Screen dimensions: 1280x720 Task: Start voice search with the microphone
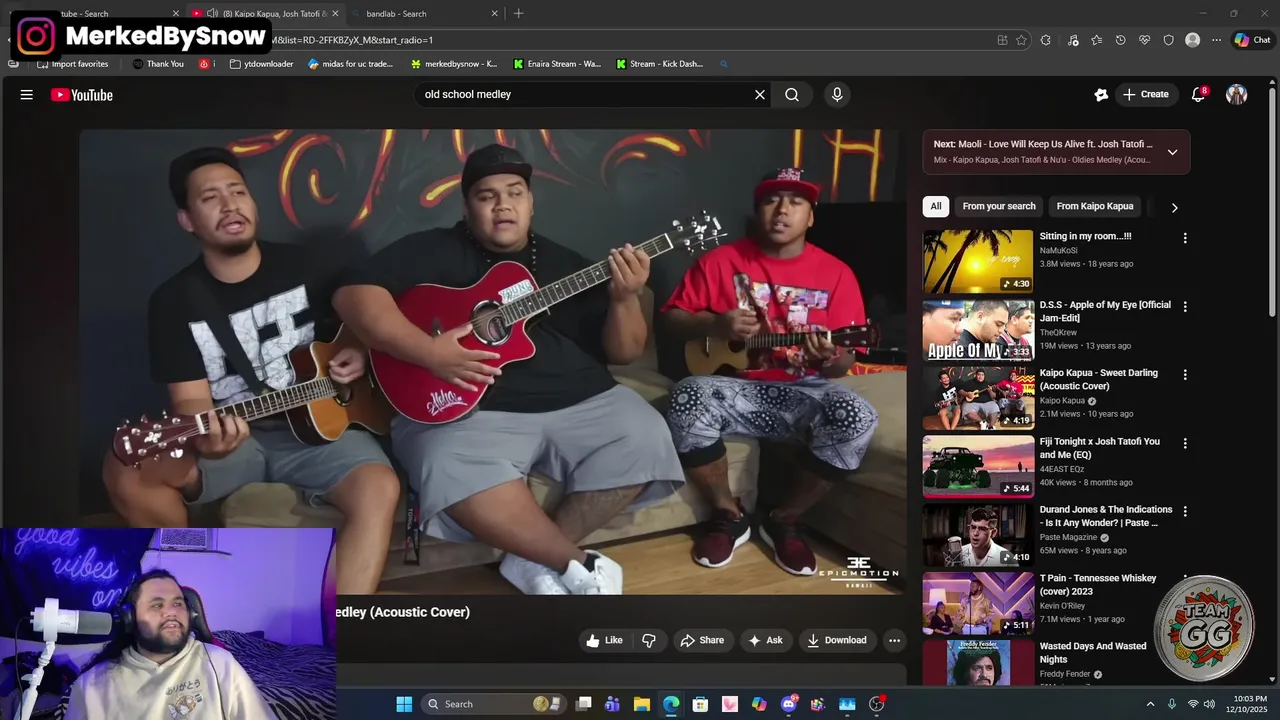[x=837, y=95]
